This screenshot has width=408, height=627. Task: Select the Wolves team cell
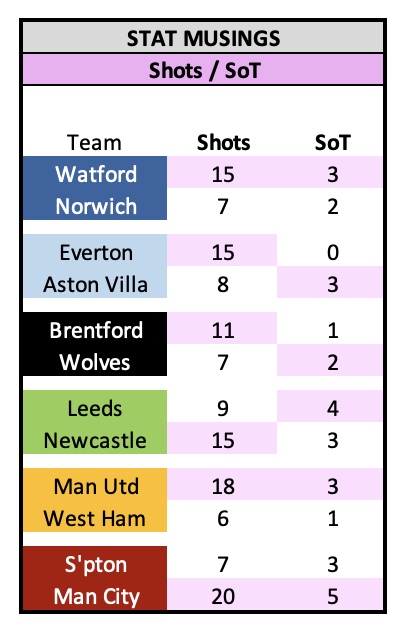95,360
